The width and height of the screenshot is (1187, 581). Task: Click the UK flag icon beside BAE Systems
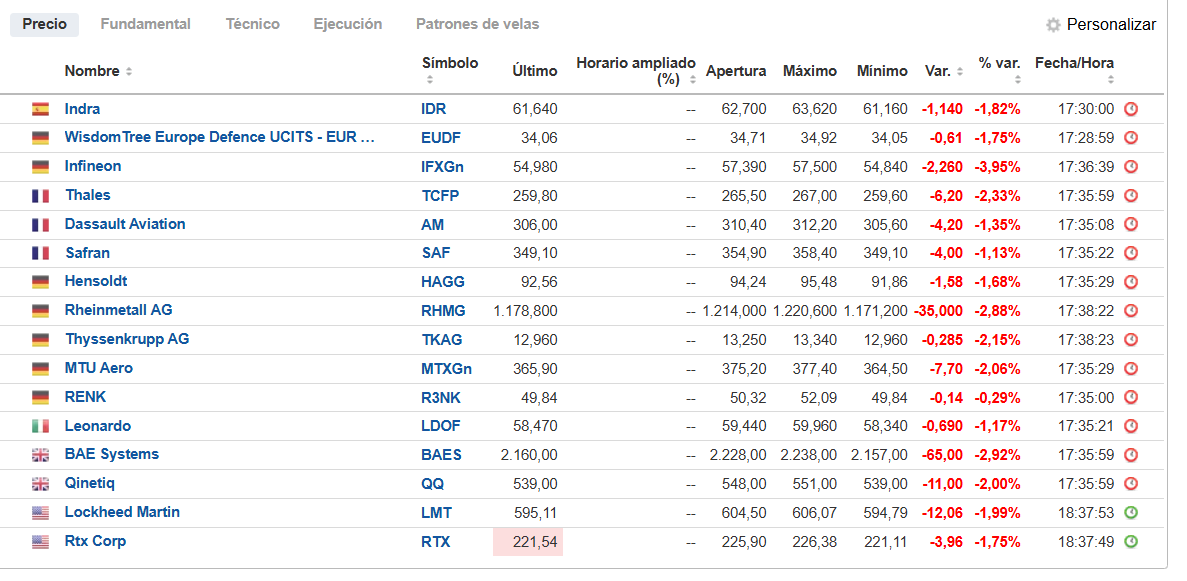coord(40,455)
